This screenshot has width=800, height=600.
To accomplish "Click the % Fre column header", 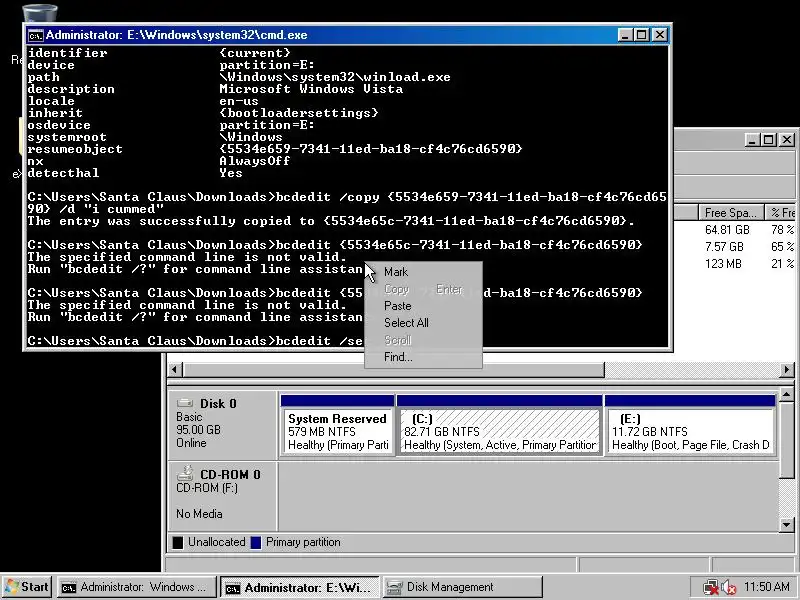I will [x=782, y=212].
